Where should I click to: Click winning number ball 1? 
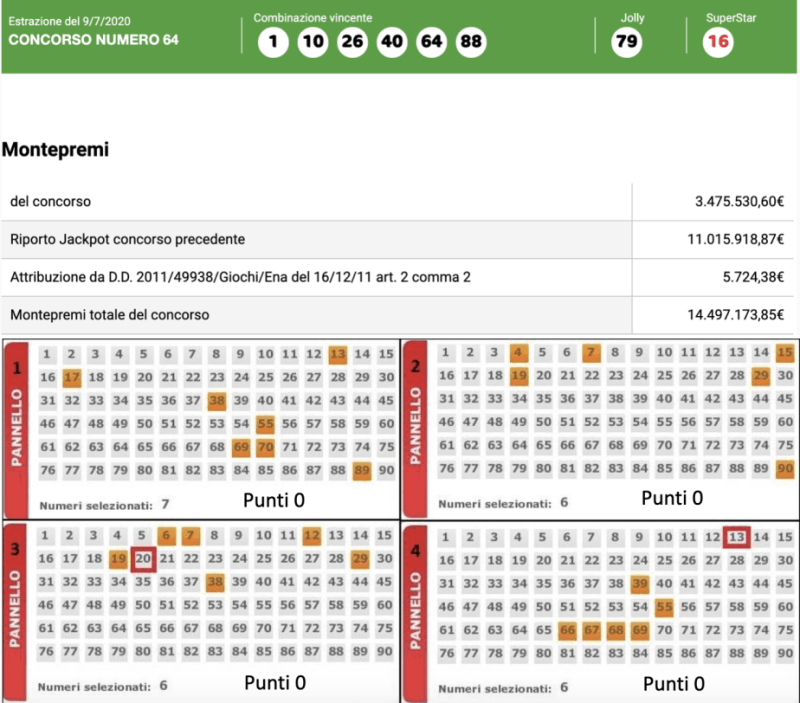tap(272, 43)
